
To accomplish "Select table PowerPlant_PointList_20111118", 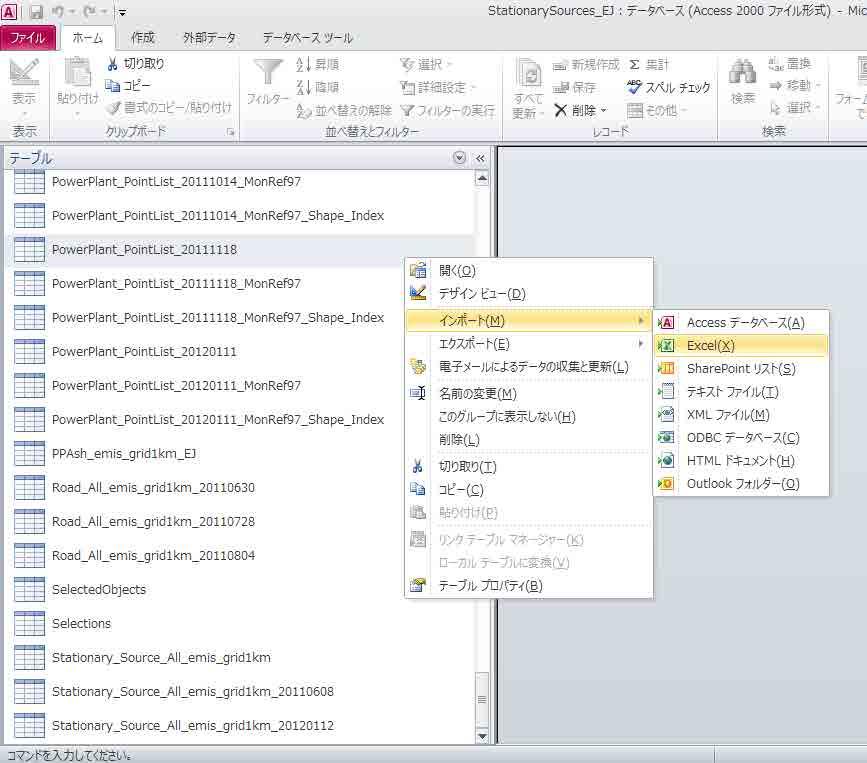I will pyautogui.click(x=144, y=249).
